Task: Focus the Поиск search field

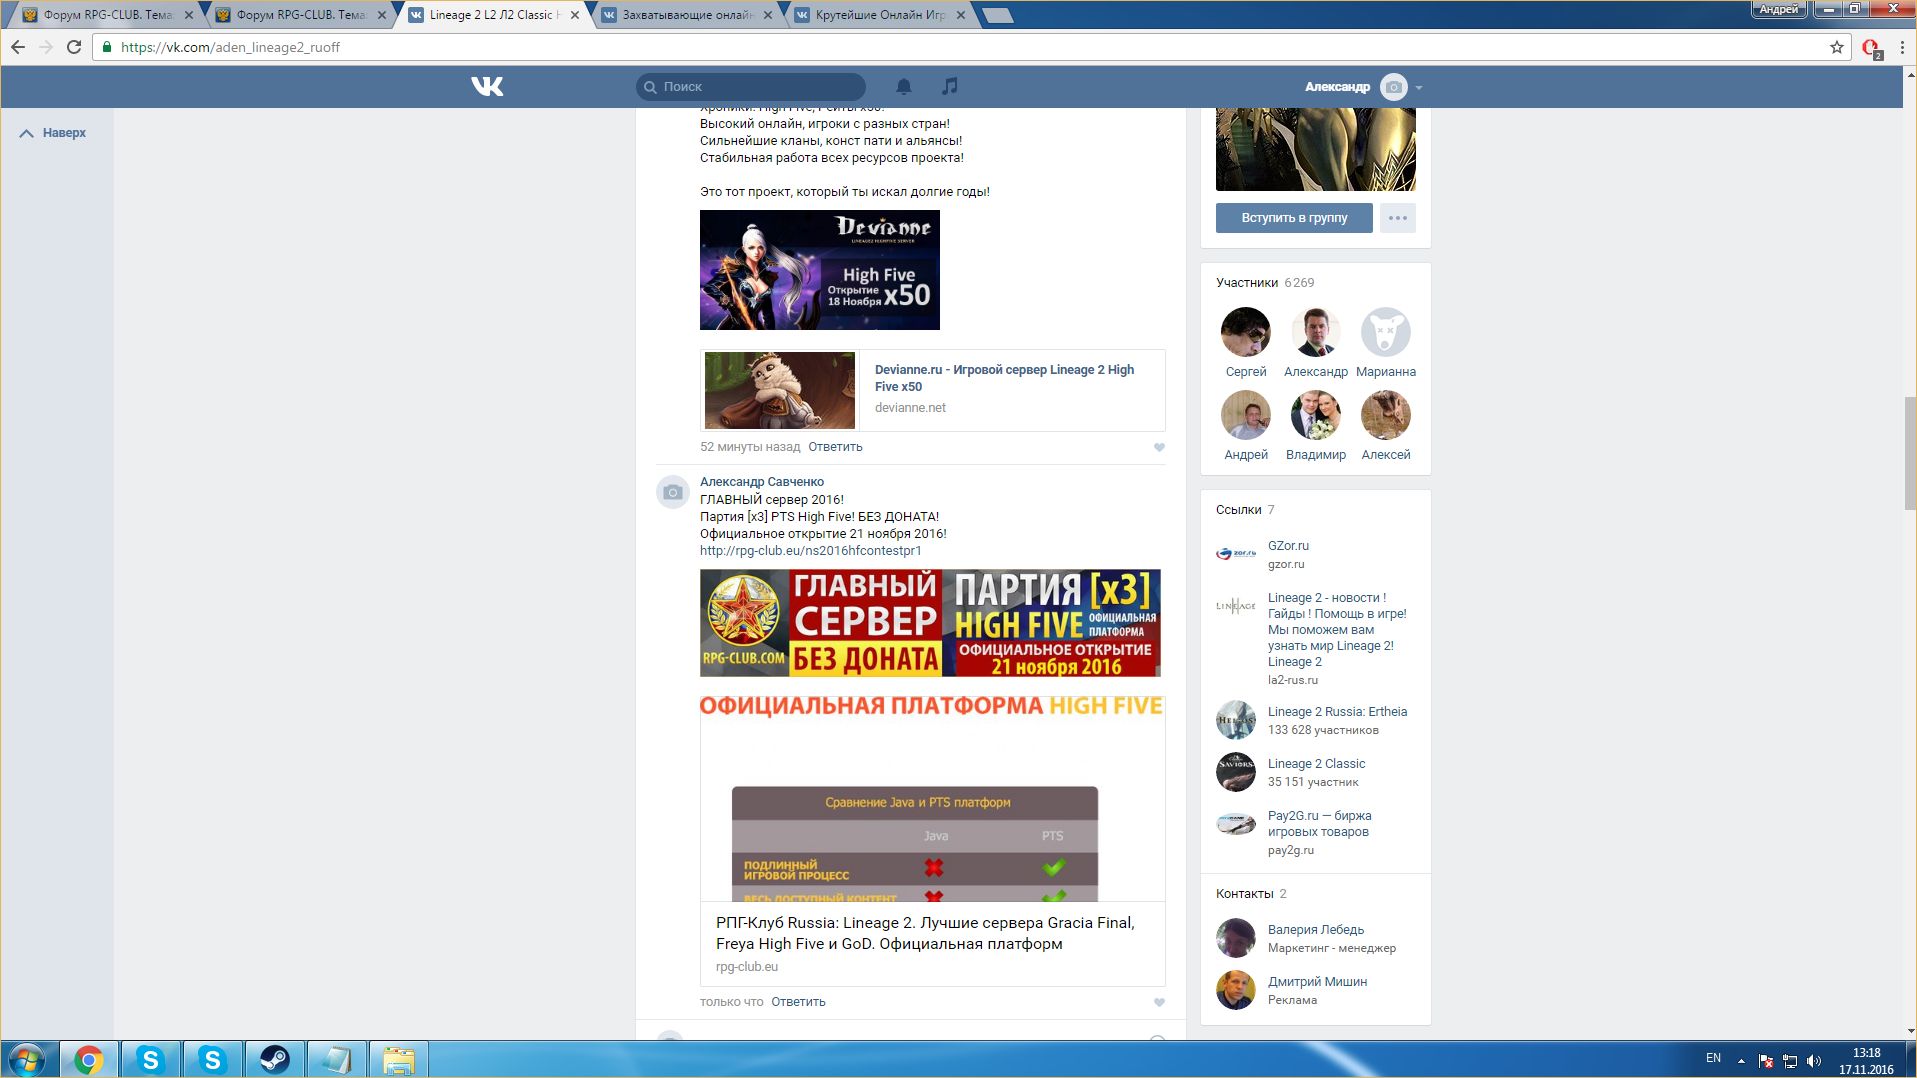Action: [x=751, y=86]
